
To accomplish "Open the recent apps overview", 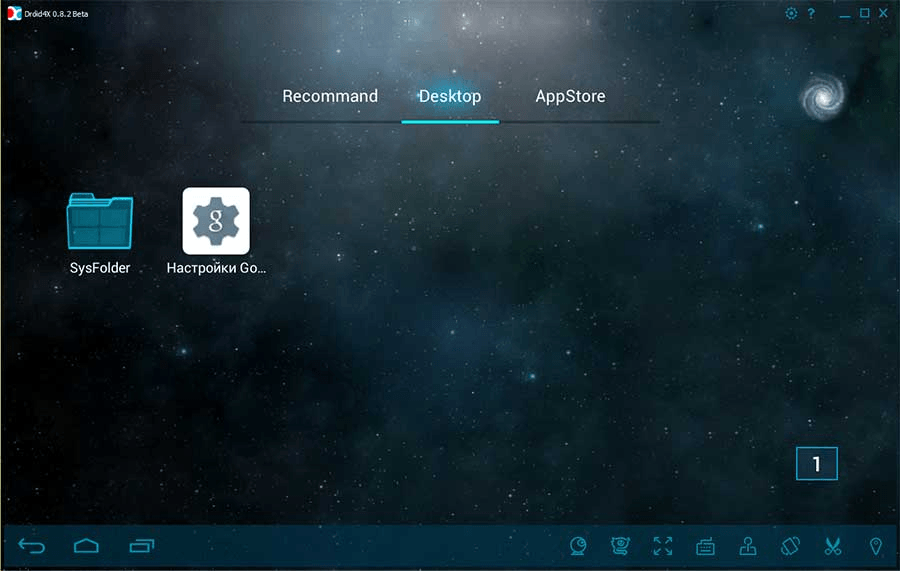I will click(142, 545).
